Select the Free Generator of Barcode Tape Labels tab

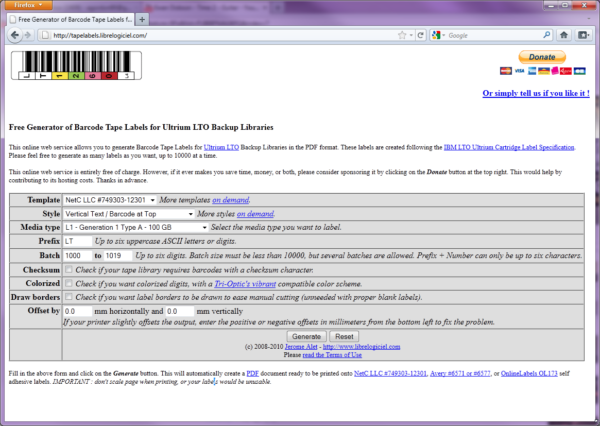[71, 19]
